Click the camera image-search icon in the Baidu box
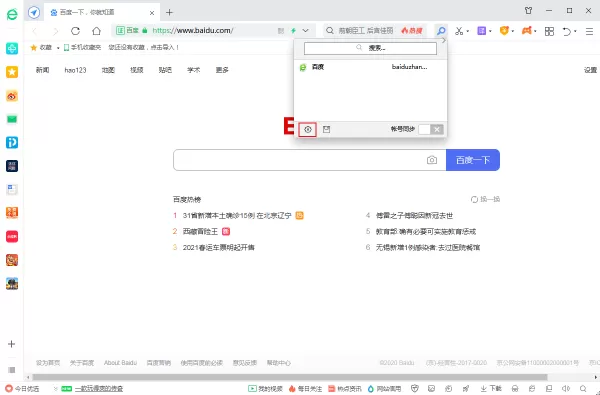 [432, 160]
